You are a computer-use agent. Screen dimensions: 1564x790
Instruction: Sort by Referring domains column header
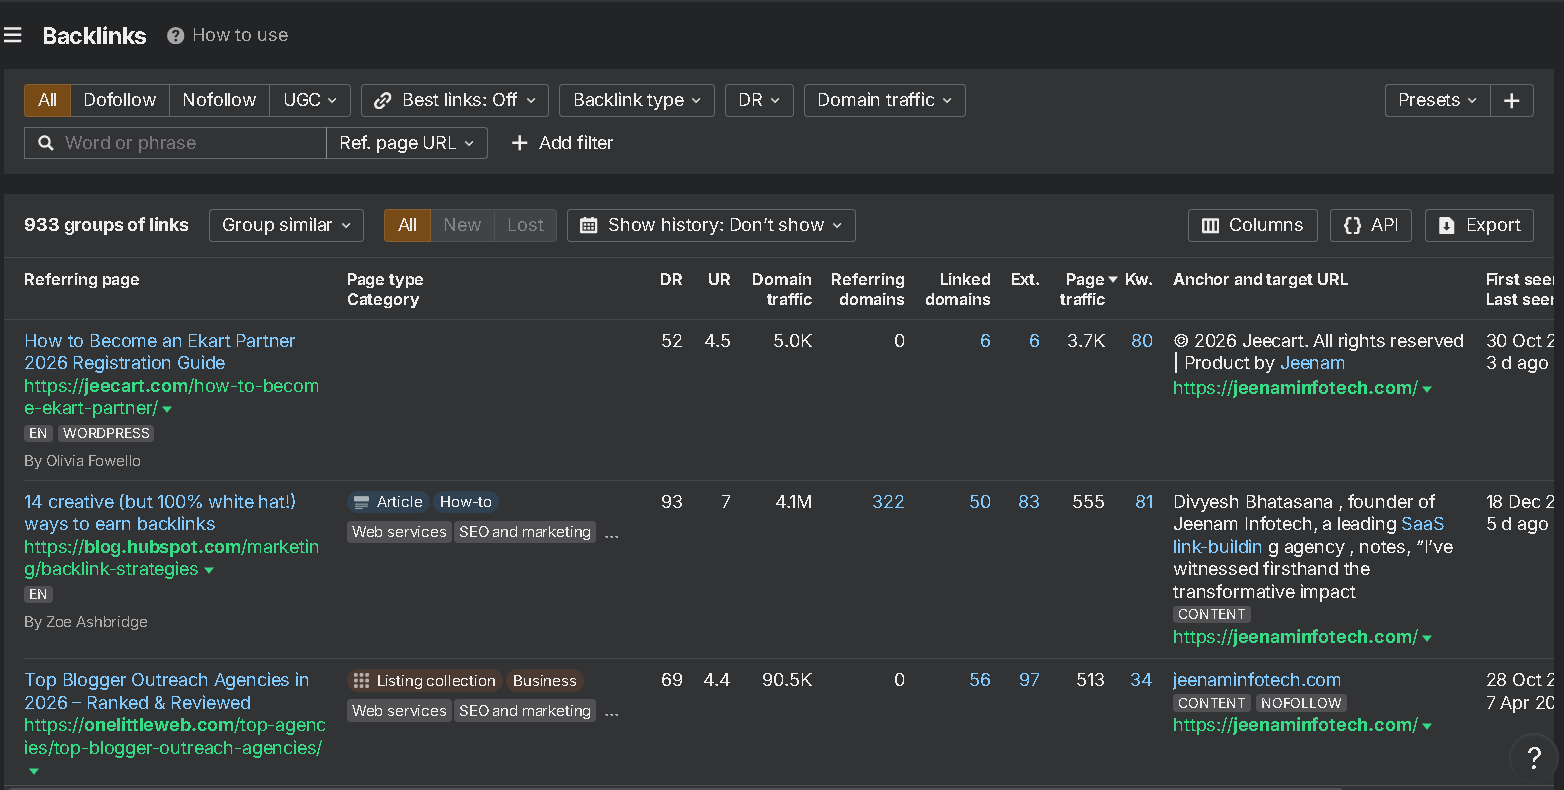pyautogui.click(x=867, y=289)
